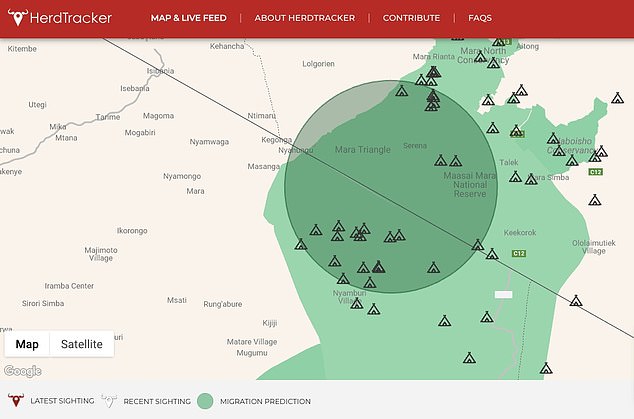634x419 pixels.
Task: Click the Isebania place label
Action: (135, 88)
